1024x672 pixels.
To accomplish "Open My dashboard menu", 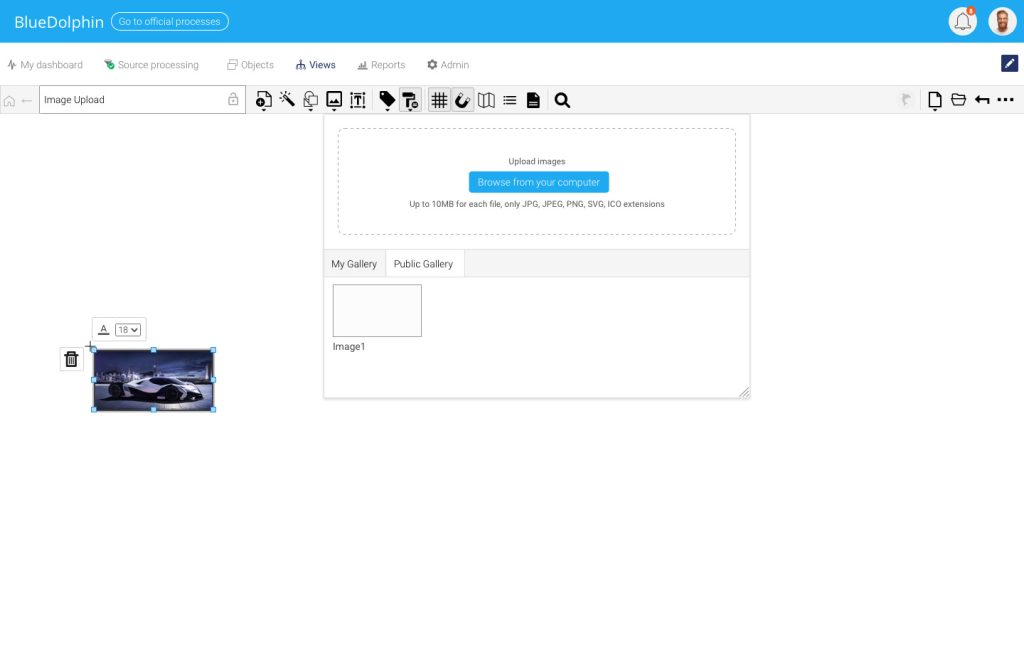I will point(45,65).
